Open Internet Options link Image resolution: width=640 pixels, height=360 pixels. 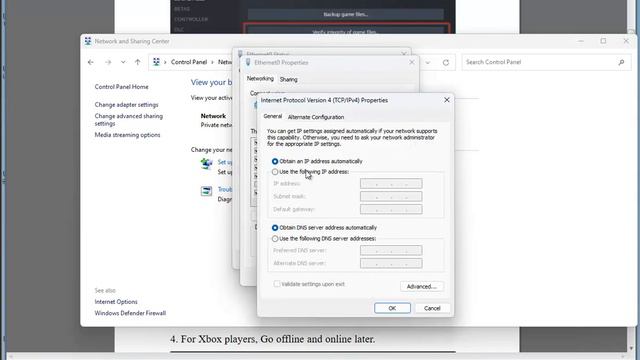116,302
